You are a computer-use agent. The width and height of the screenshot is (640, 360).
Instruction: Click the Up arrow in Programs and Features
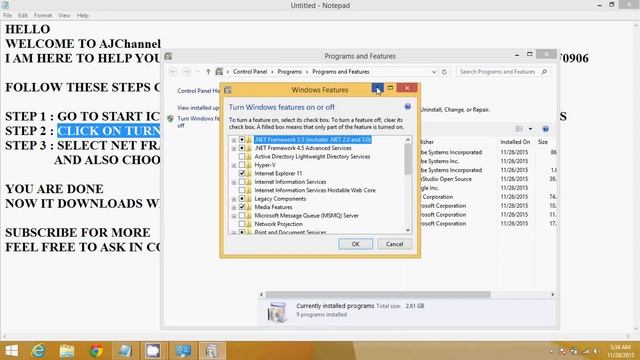[208, 72]
